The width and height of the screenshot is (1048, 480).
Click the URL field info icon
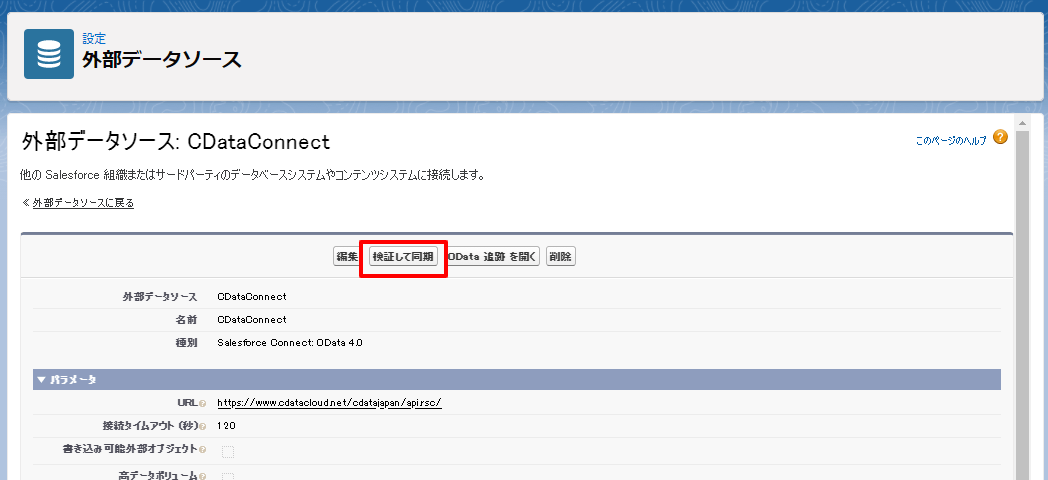tap(203, 404)
